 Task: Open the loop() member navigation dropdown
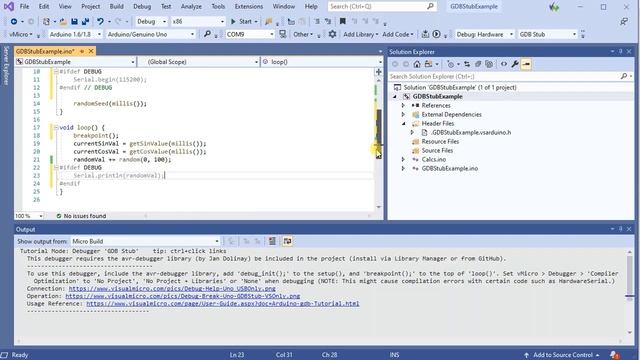321,62
